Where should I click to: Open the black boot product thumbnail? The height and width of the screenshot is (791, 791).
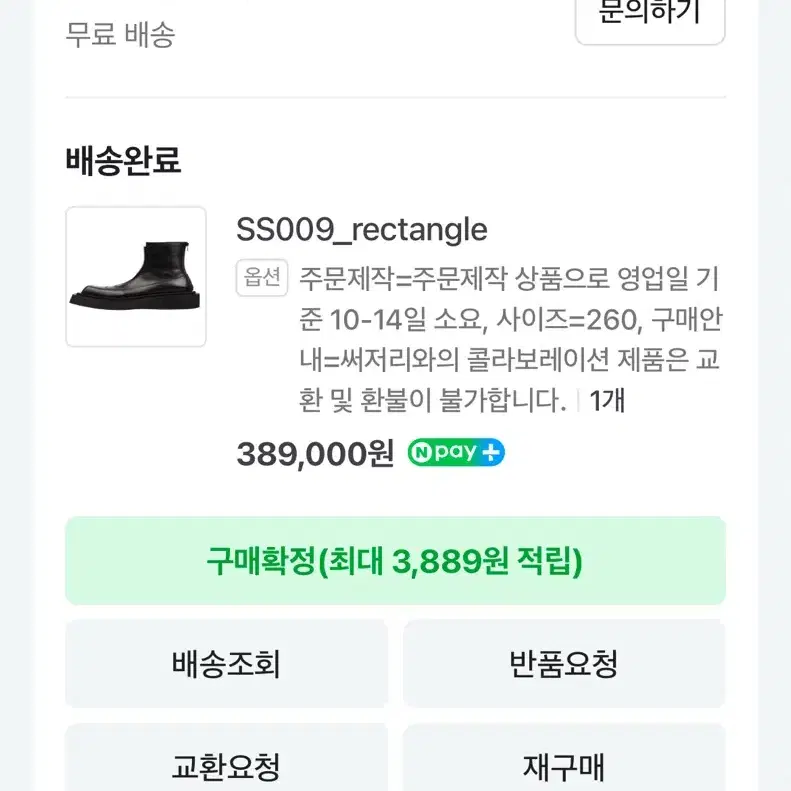(136, 277)
